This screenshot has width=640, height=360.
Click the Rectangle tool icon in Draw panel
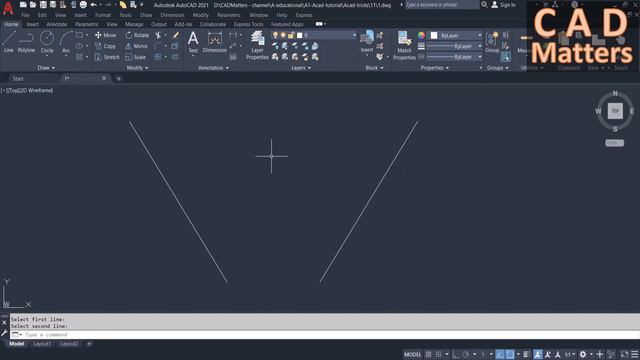tap(80, 35)
